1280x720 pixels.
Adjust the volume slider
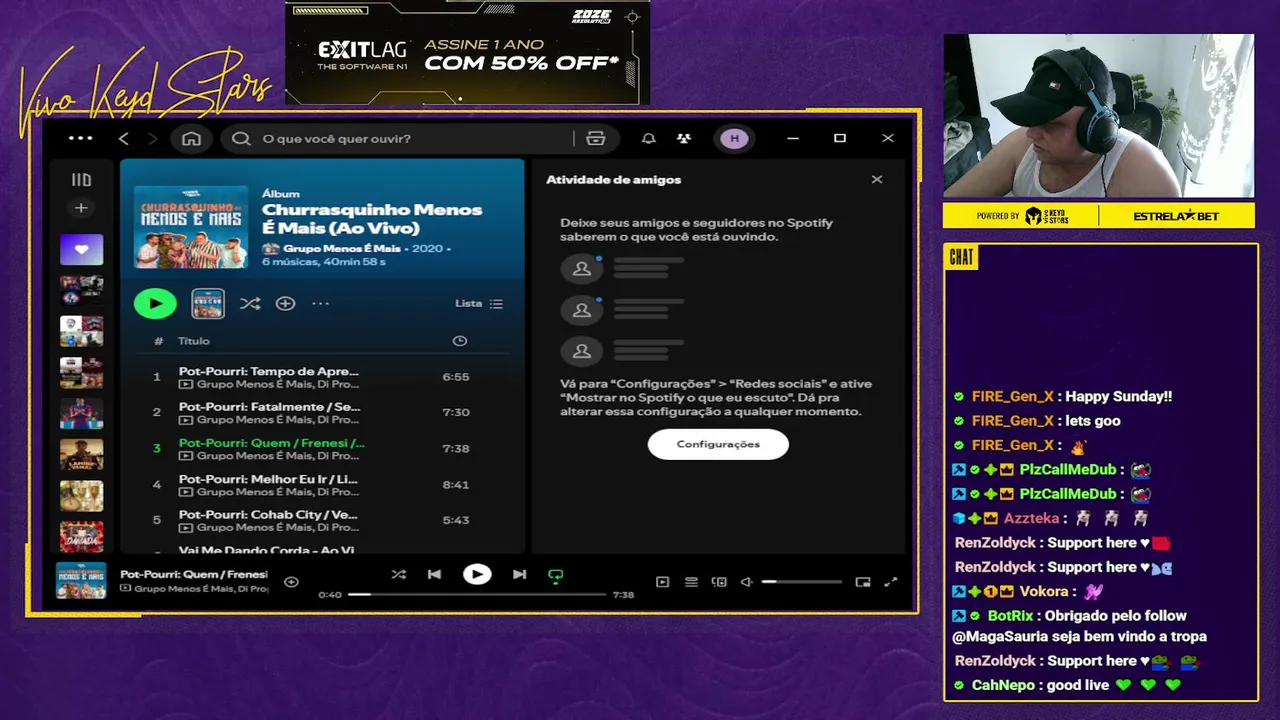click(x=801, y=582)
